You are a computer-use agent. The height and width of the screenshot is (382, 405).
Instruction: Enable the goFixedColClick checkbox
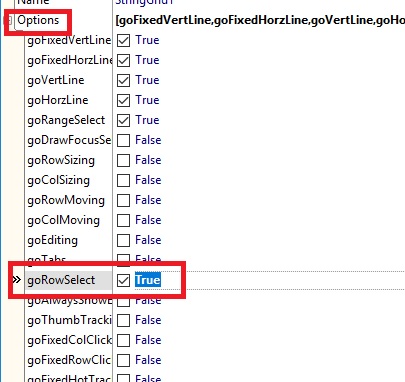tap(123, 341)
